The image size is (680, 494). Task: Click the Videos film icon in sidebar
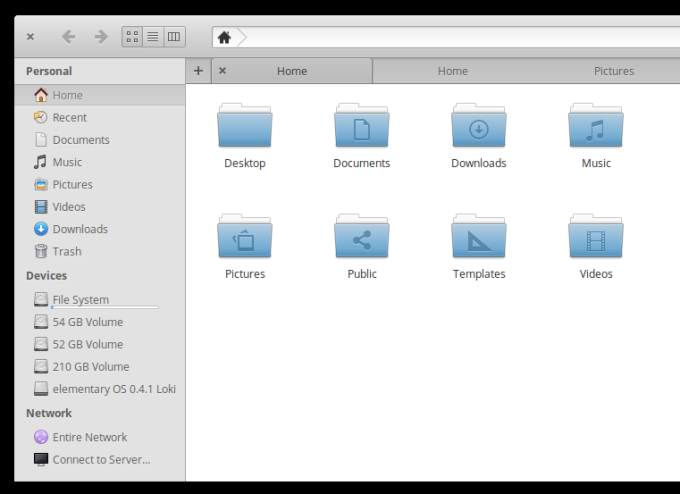tap(41, 207)
